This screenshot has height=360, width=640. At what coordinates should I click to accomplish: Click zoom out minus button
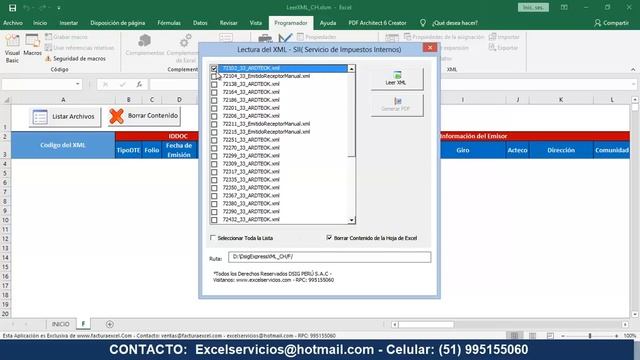tap(563, 336)
